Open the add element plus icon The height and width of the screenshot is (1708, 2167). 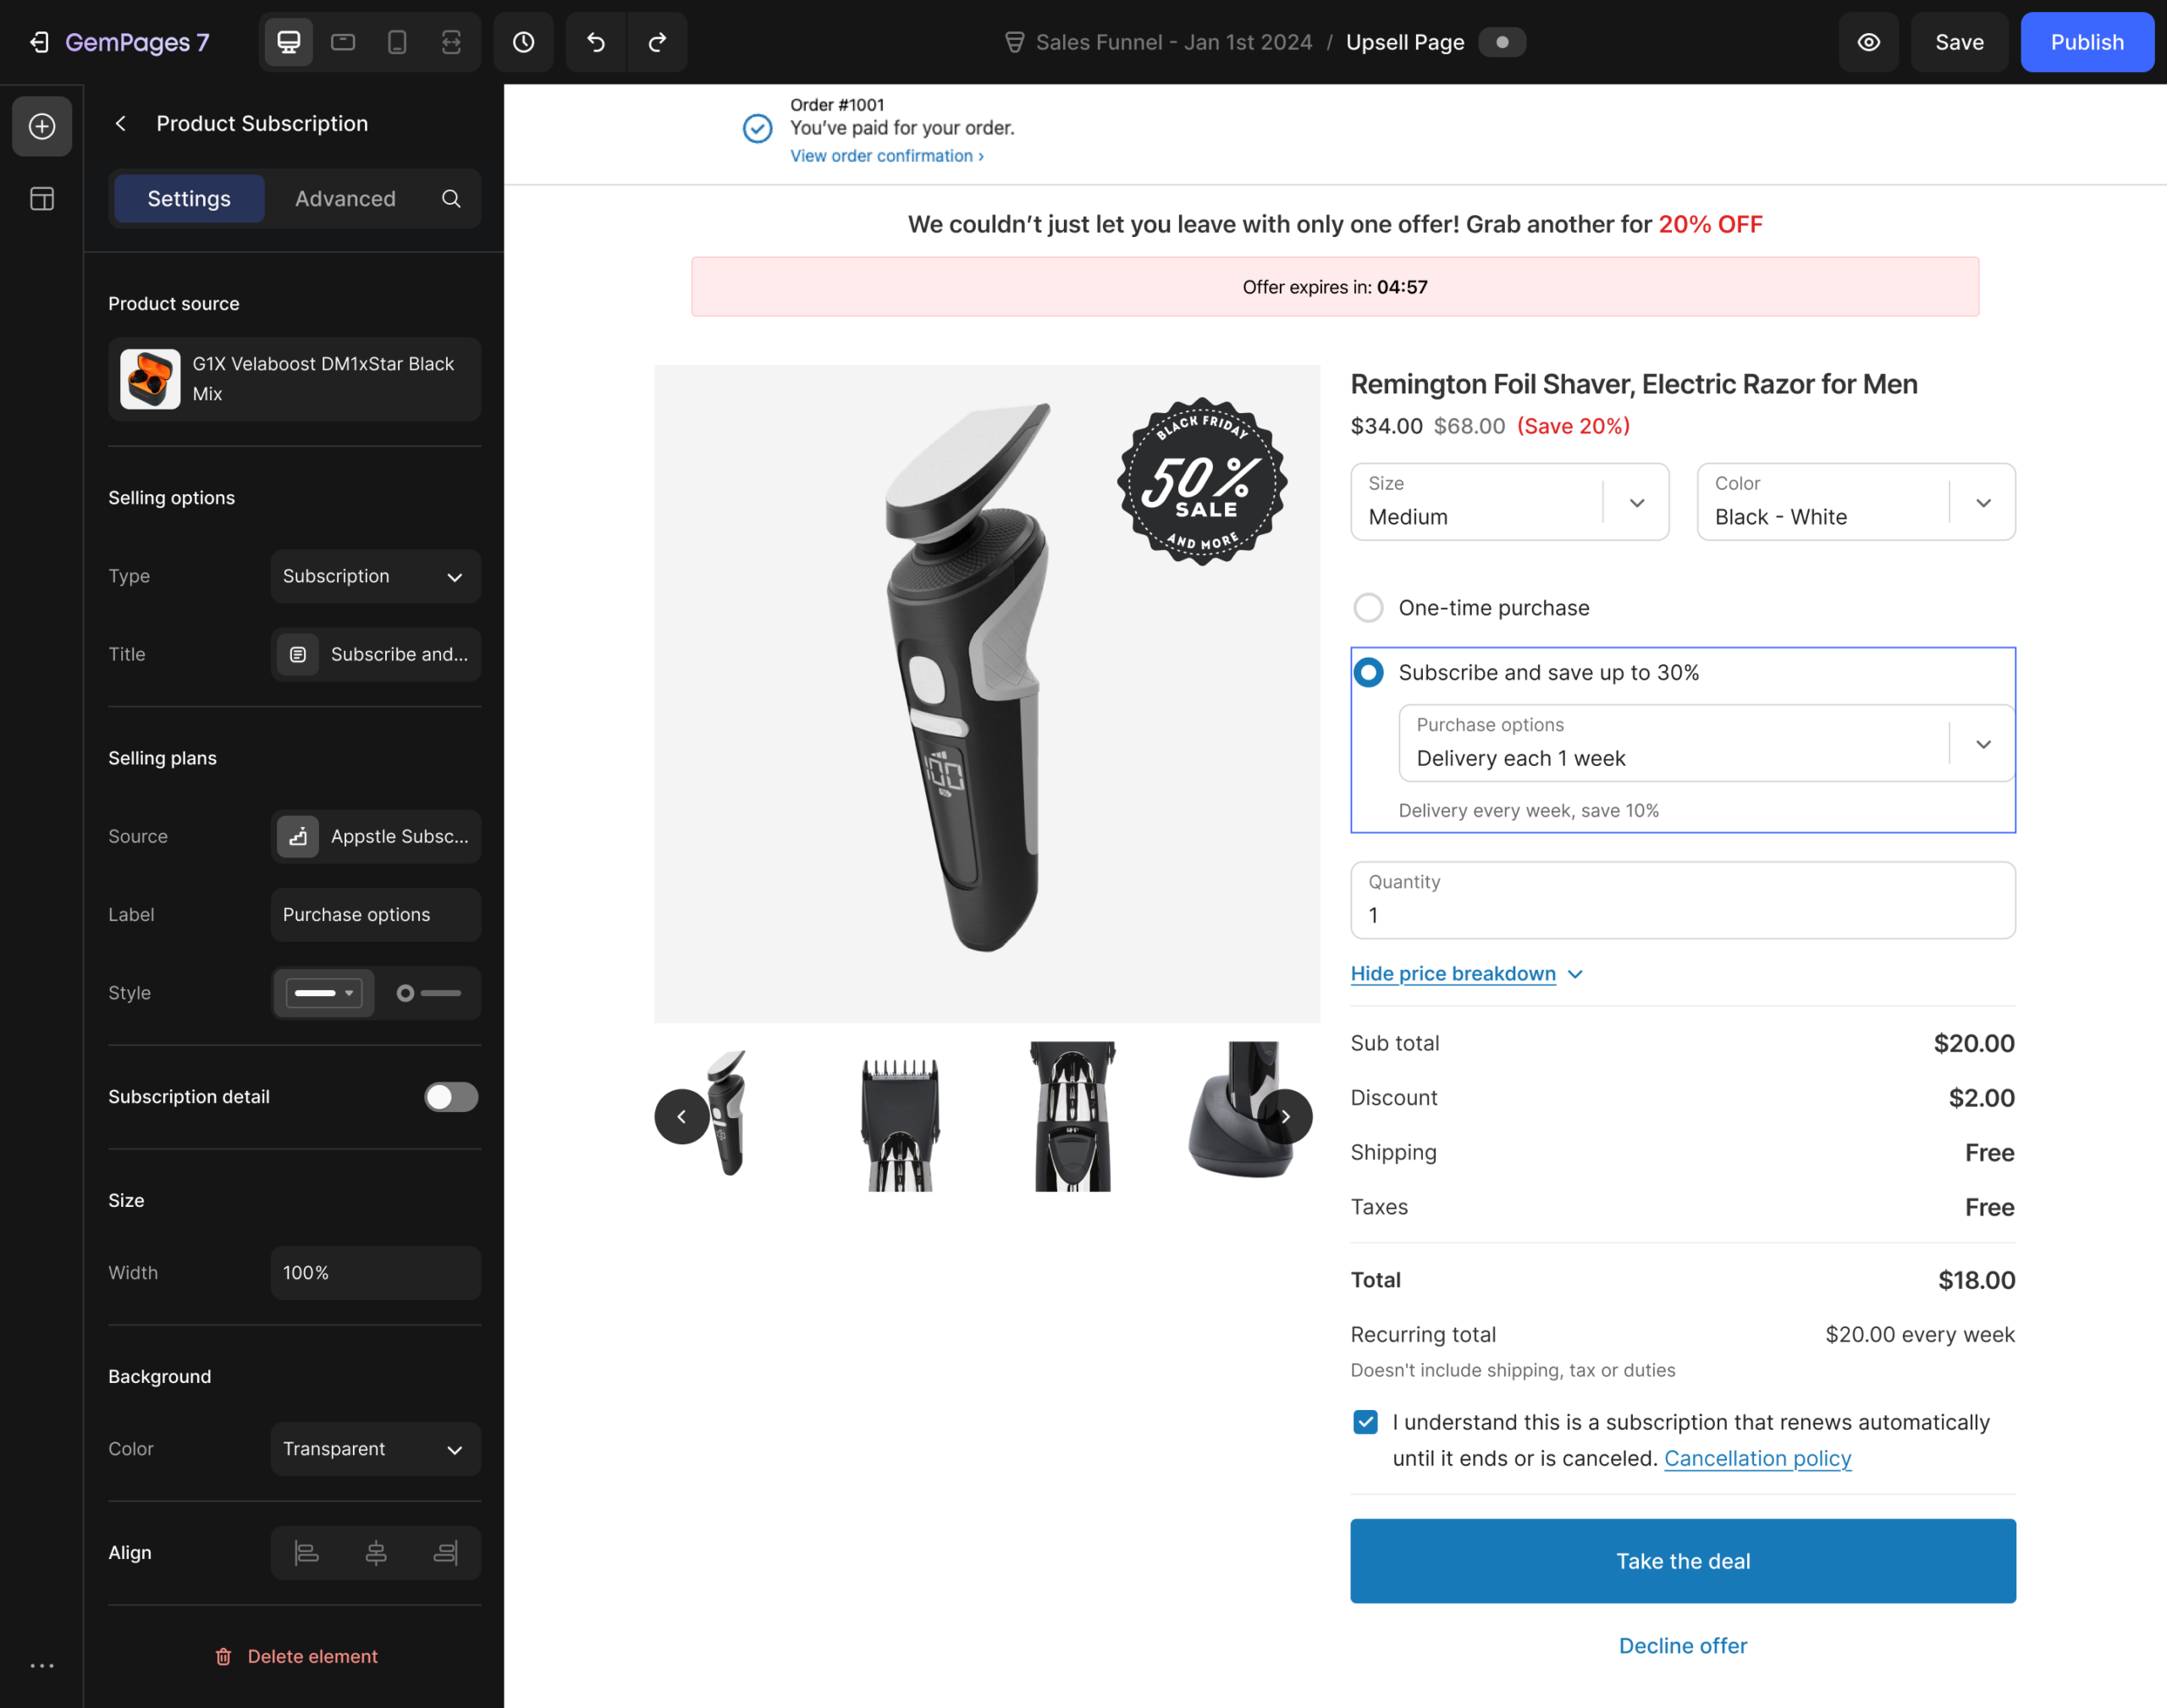click(x=42, y=126)
